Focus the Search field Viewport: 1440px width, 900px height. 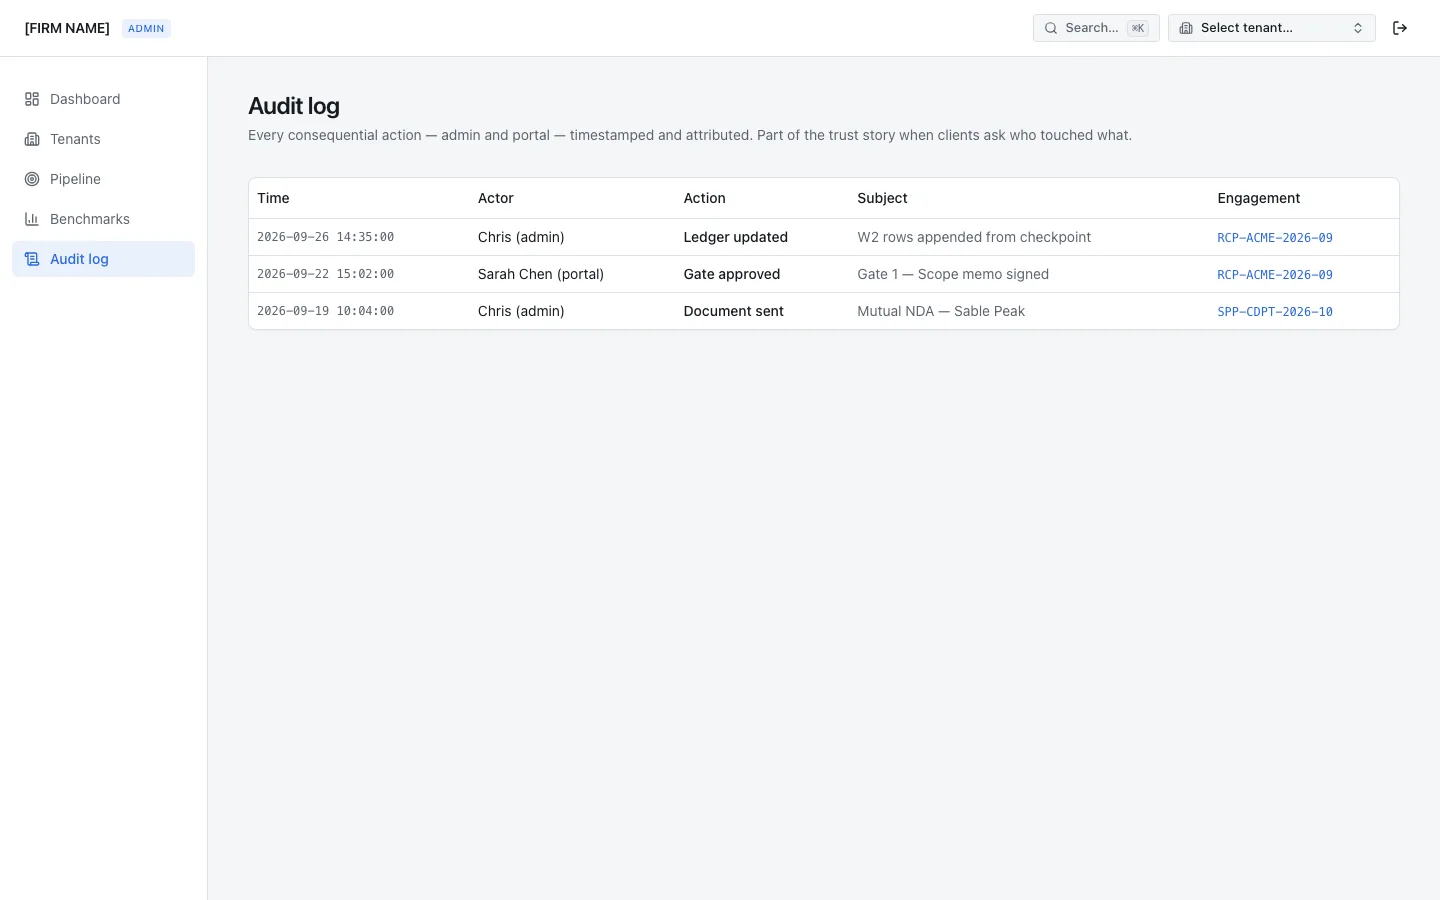coord(1096,28)
